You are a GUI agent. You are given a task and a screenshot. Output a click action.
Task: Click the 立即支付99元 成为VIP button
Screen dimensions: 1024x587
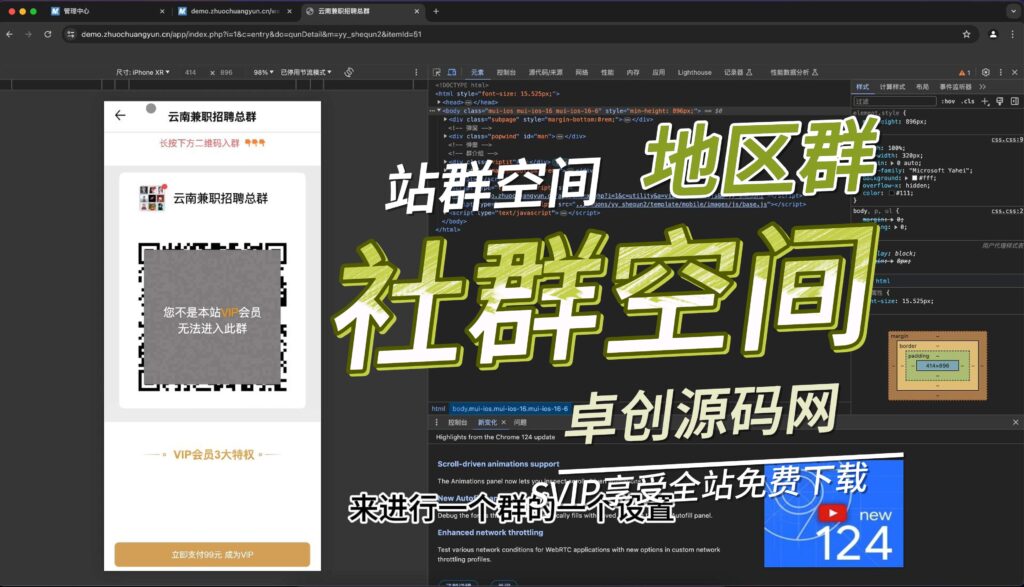tap(212, 554)
